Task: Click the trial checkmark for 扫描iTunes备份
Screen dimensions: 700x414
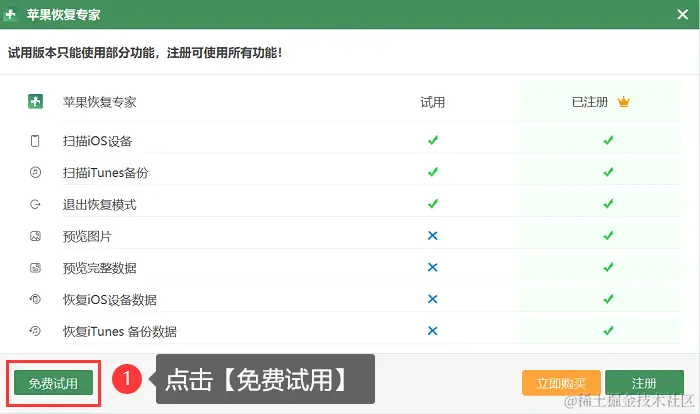Action: pos(433,172)
